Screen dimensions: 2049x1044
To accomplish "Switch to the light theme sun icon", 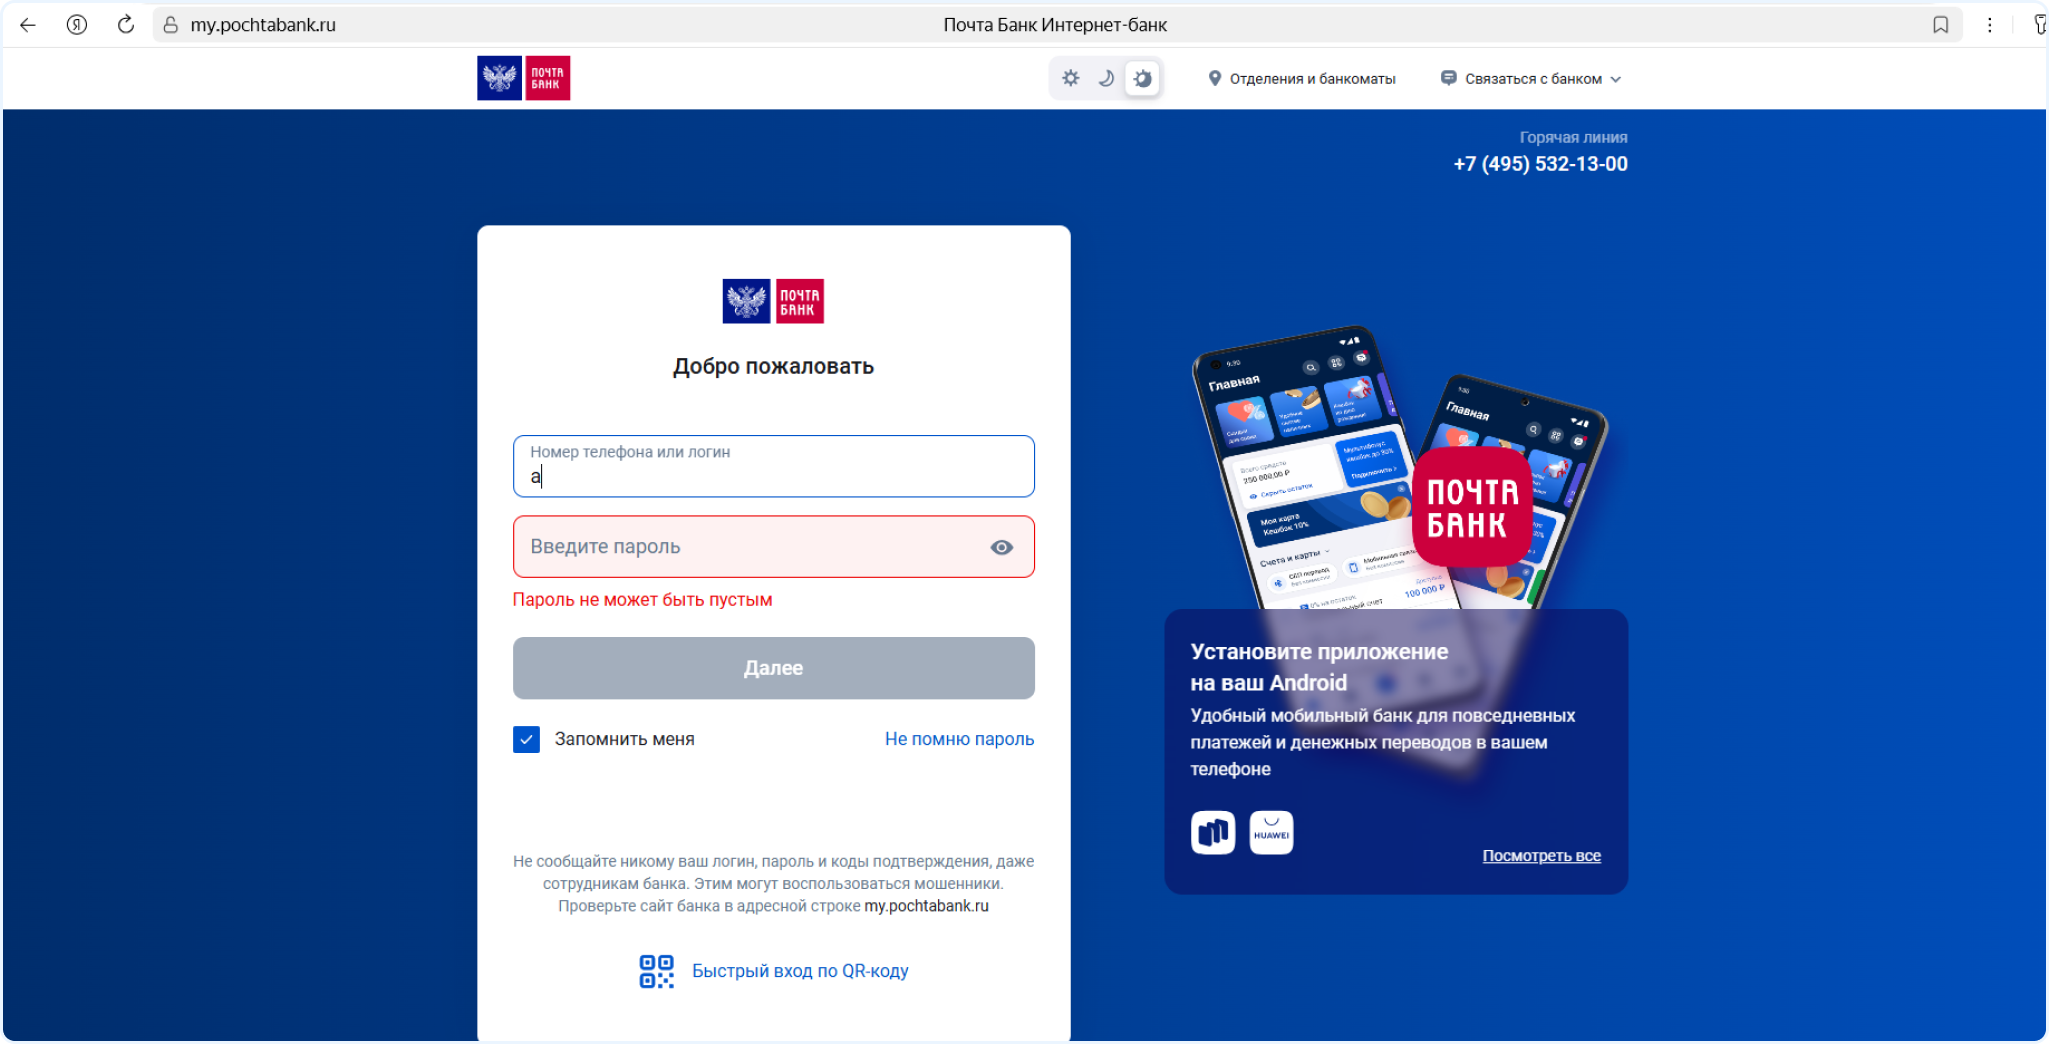I will click(1071, 78).
